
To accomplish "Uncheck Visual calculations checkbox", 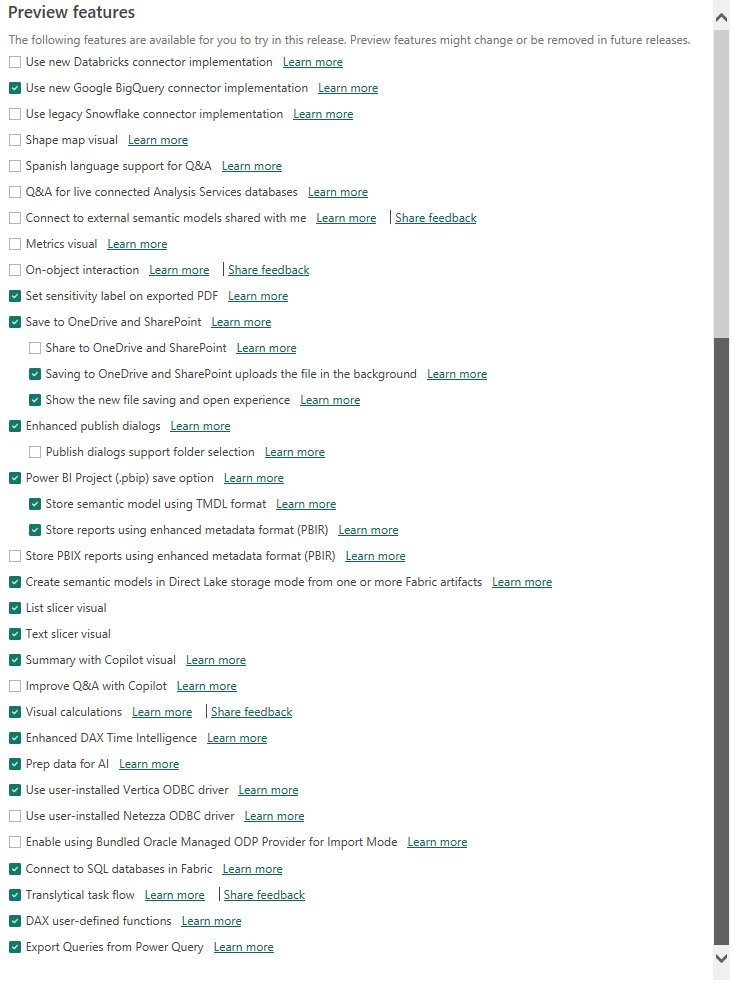I will click(x=15, y=712).
